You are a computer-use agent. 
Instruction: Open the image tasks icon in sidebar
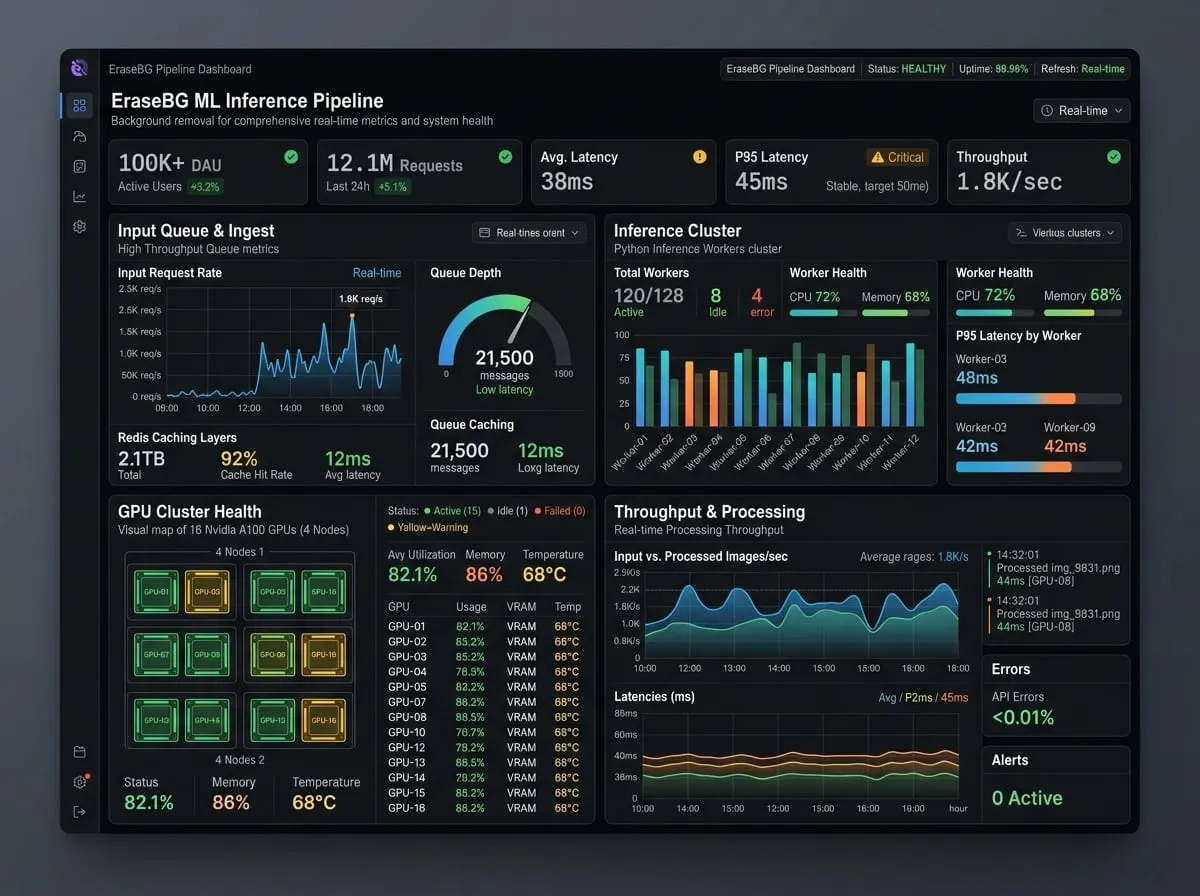pos(79,166)
